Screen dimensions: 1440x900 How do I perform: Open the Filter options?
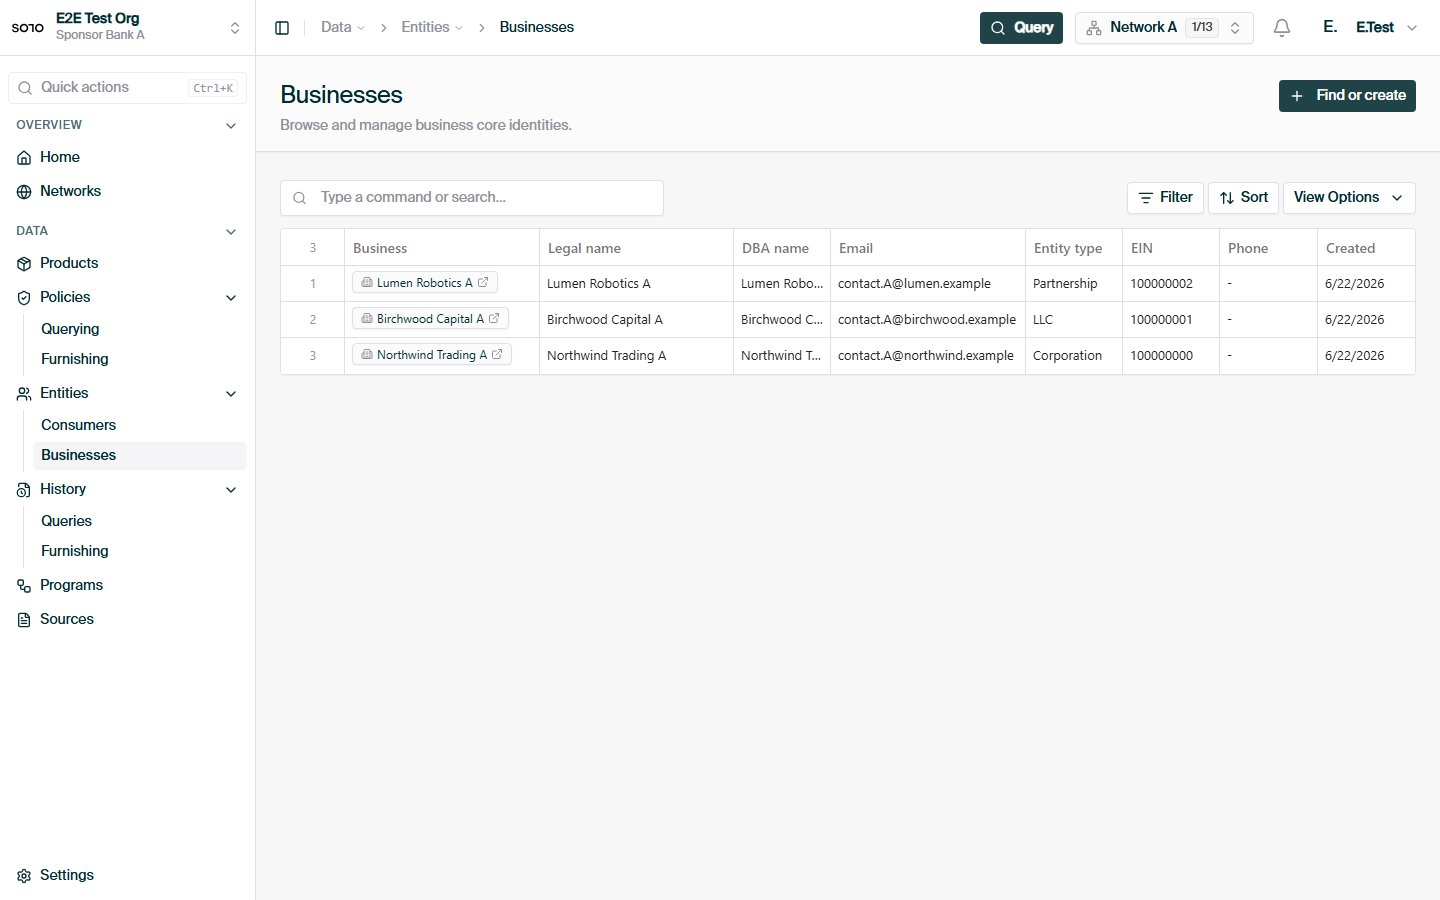1165,198
